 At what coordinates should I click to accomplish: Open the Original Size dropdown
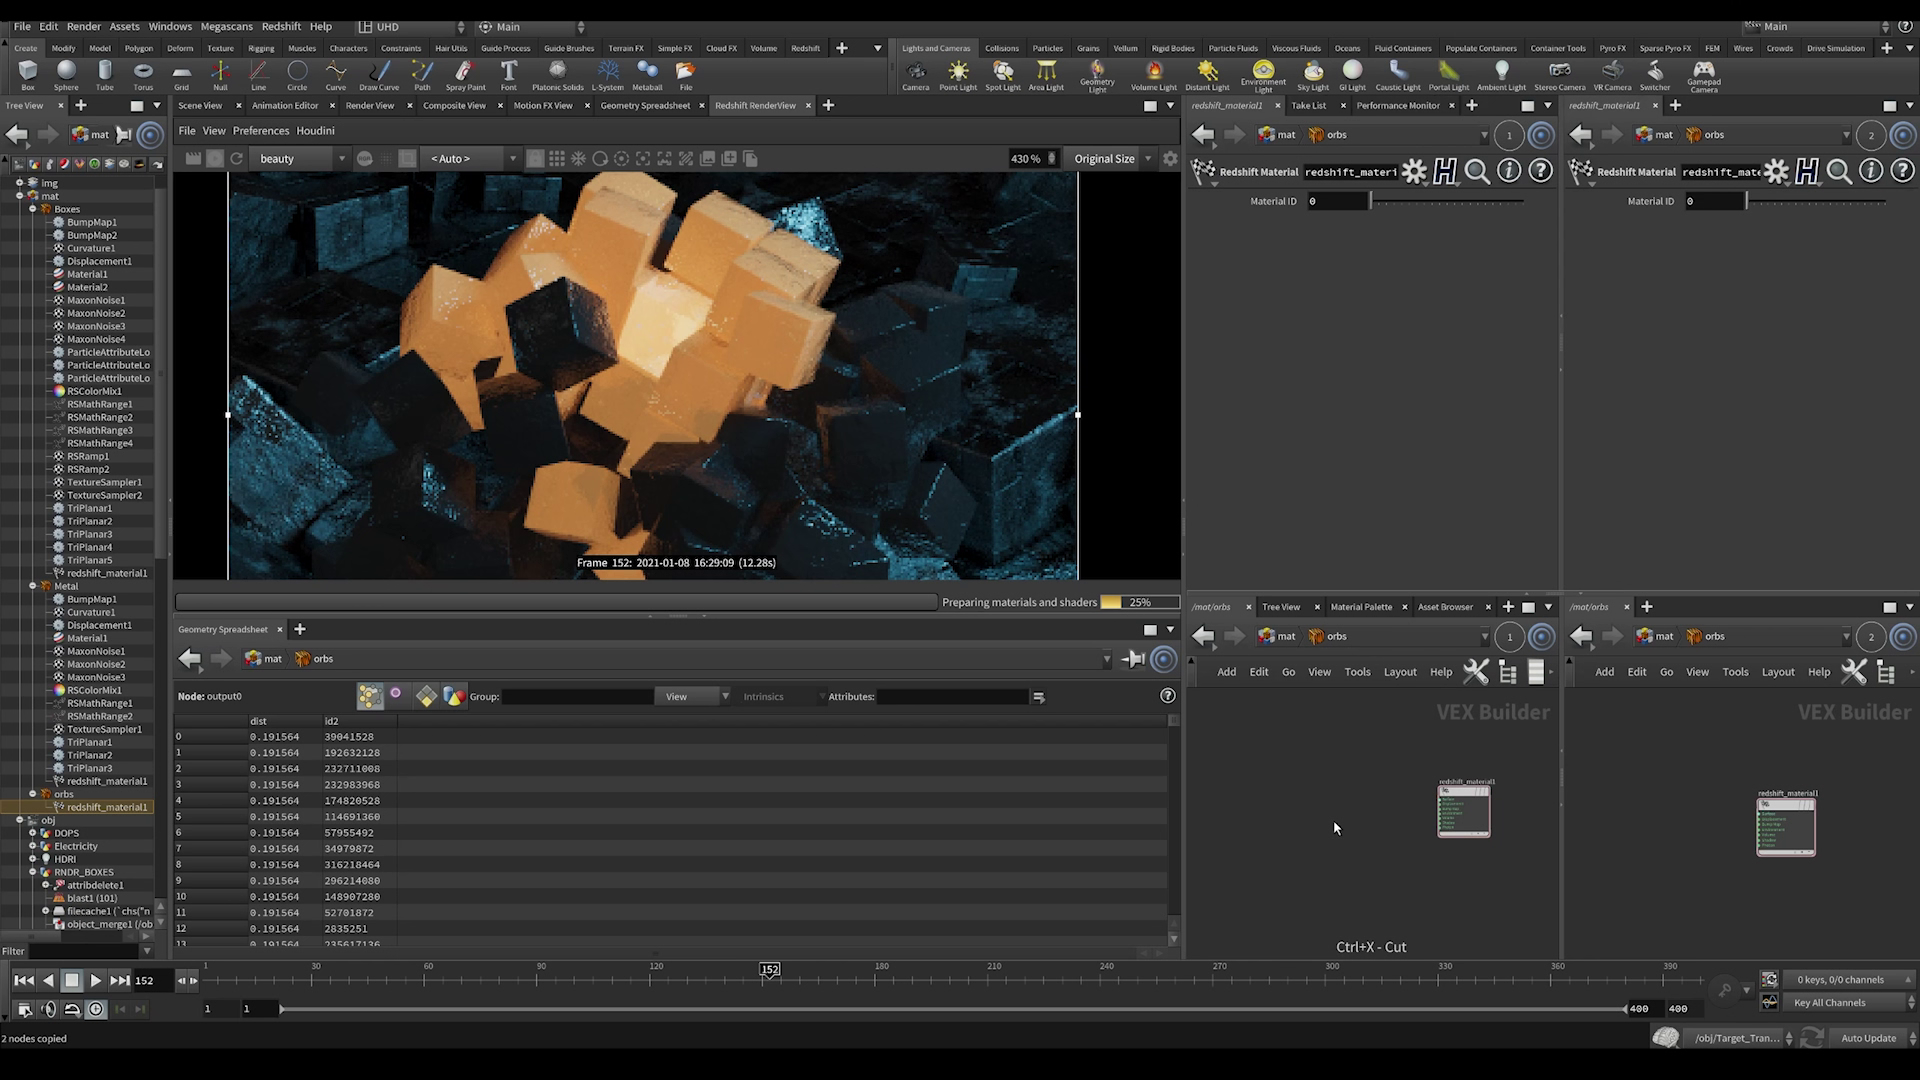tap(1112, 159)
